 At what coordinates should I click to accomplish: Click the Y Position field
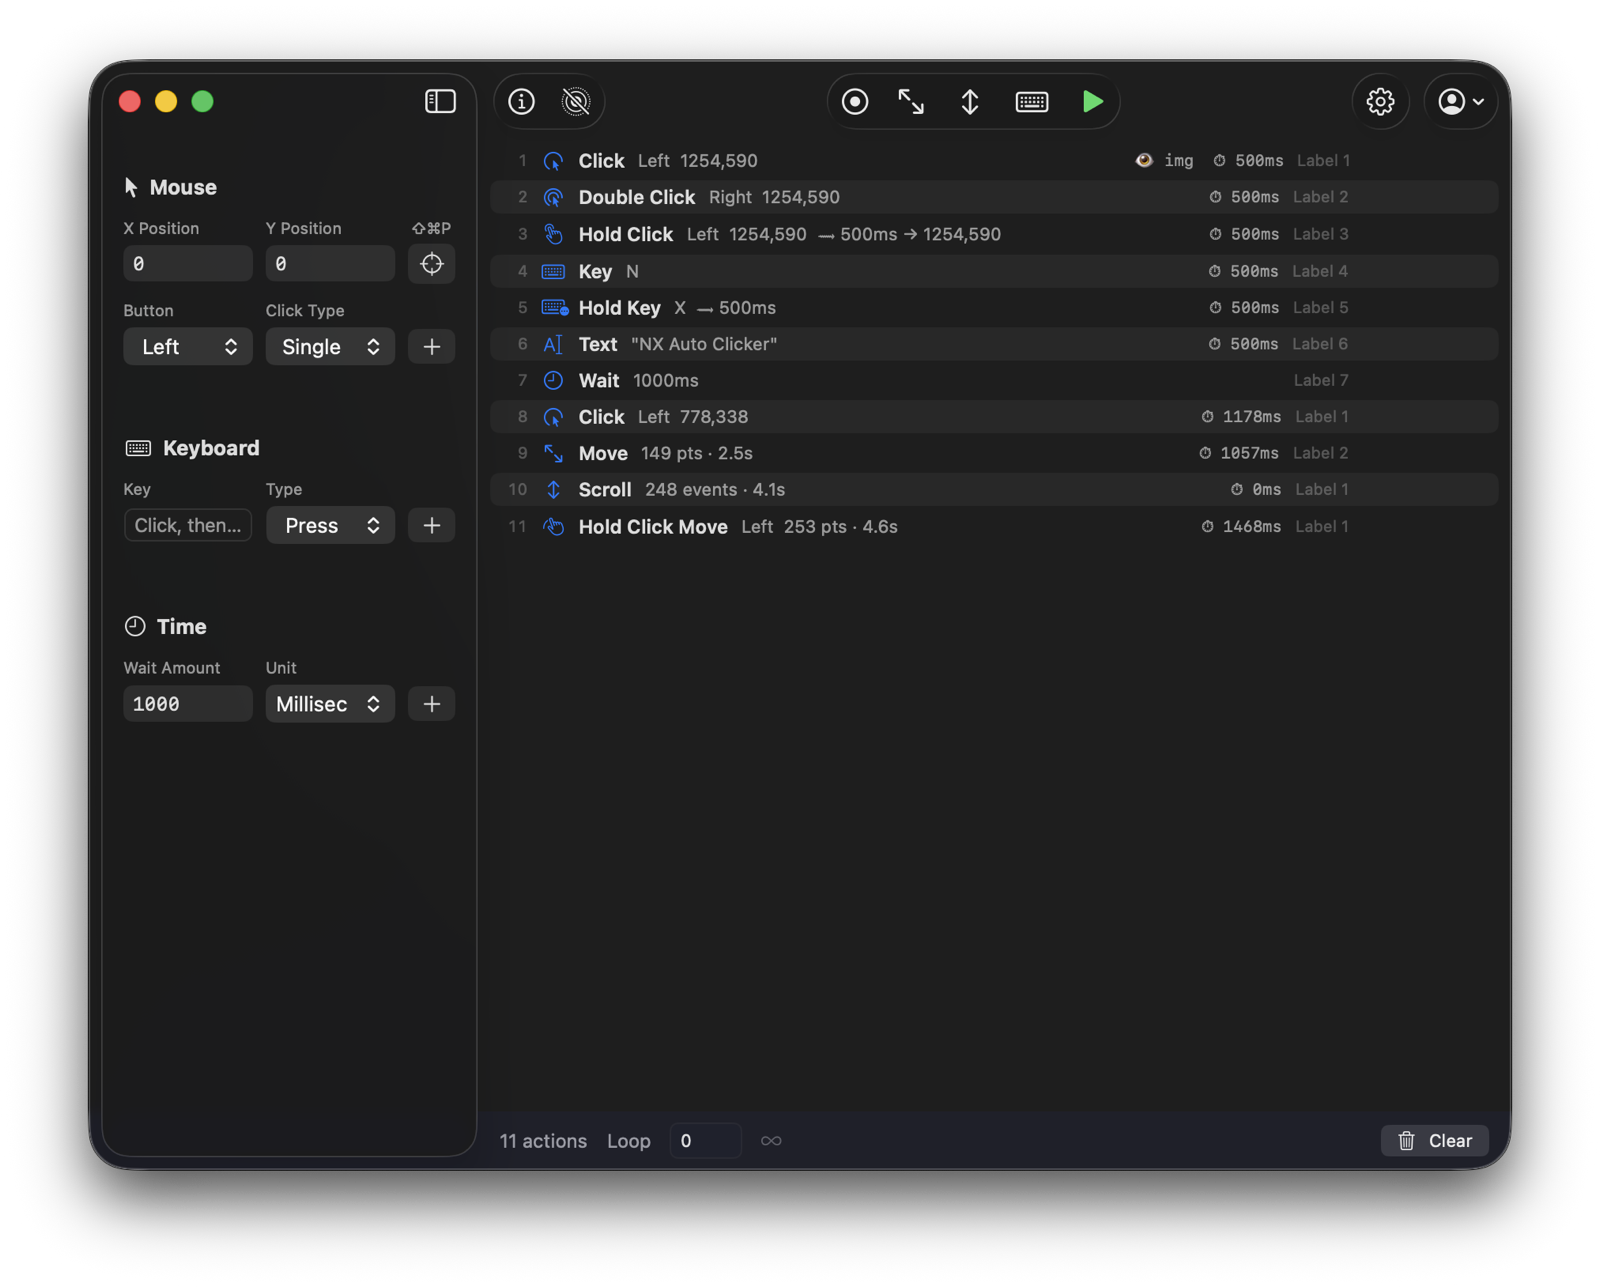[x=329, y=263]
